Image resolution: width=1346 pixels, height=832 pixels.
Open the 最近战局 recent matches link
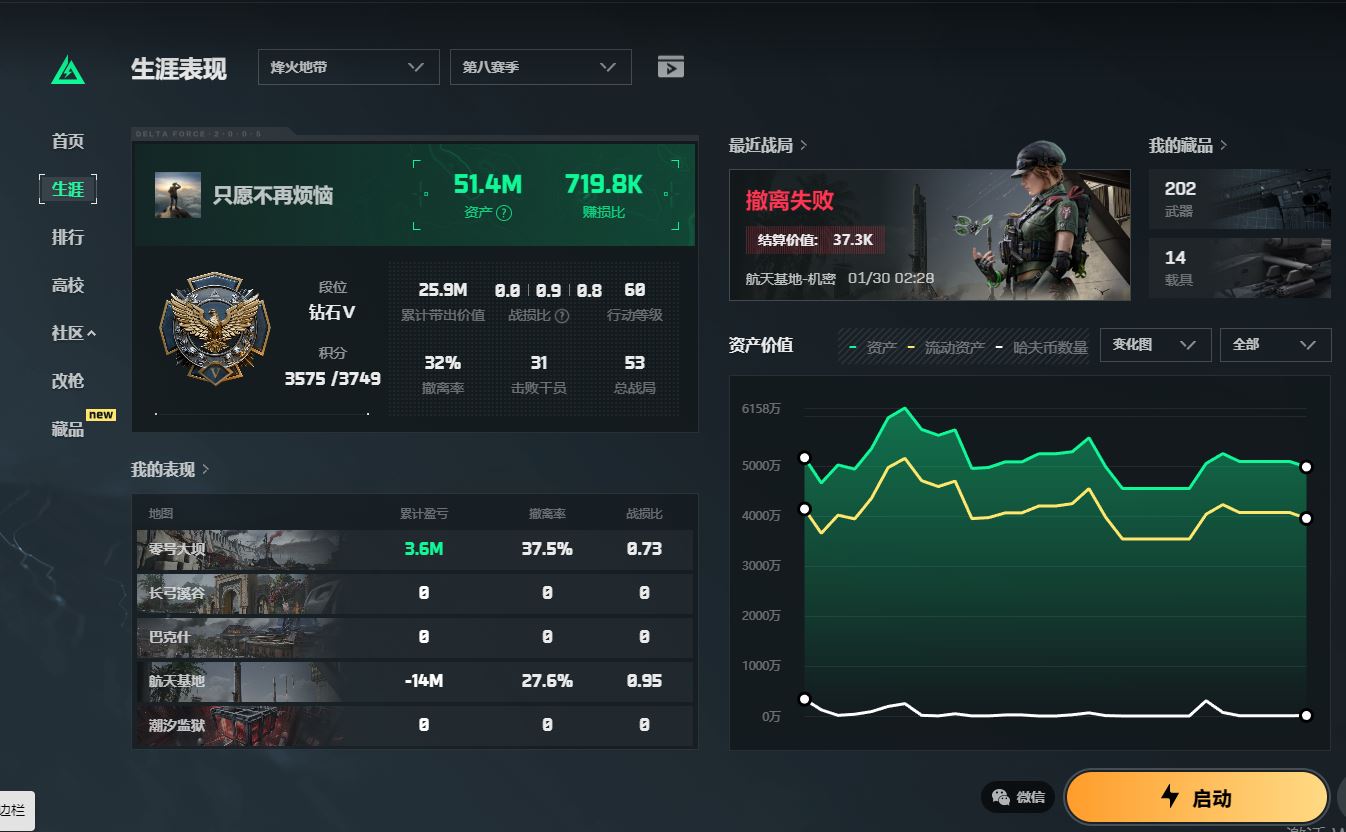[x=767, y=146]
